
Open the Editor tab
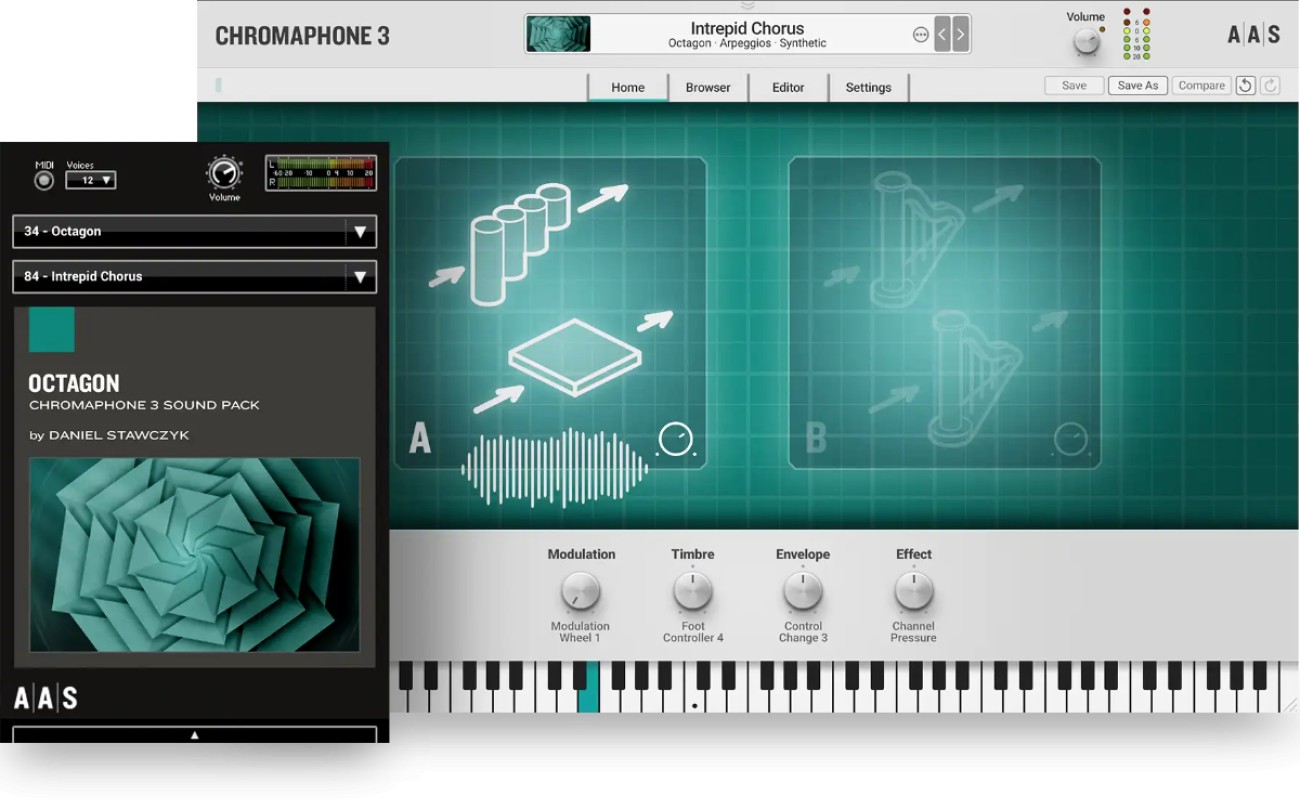[788, 87]
